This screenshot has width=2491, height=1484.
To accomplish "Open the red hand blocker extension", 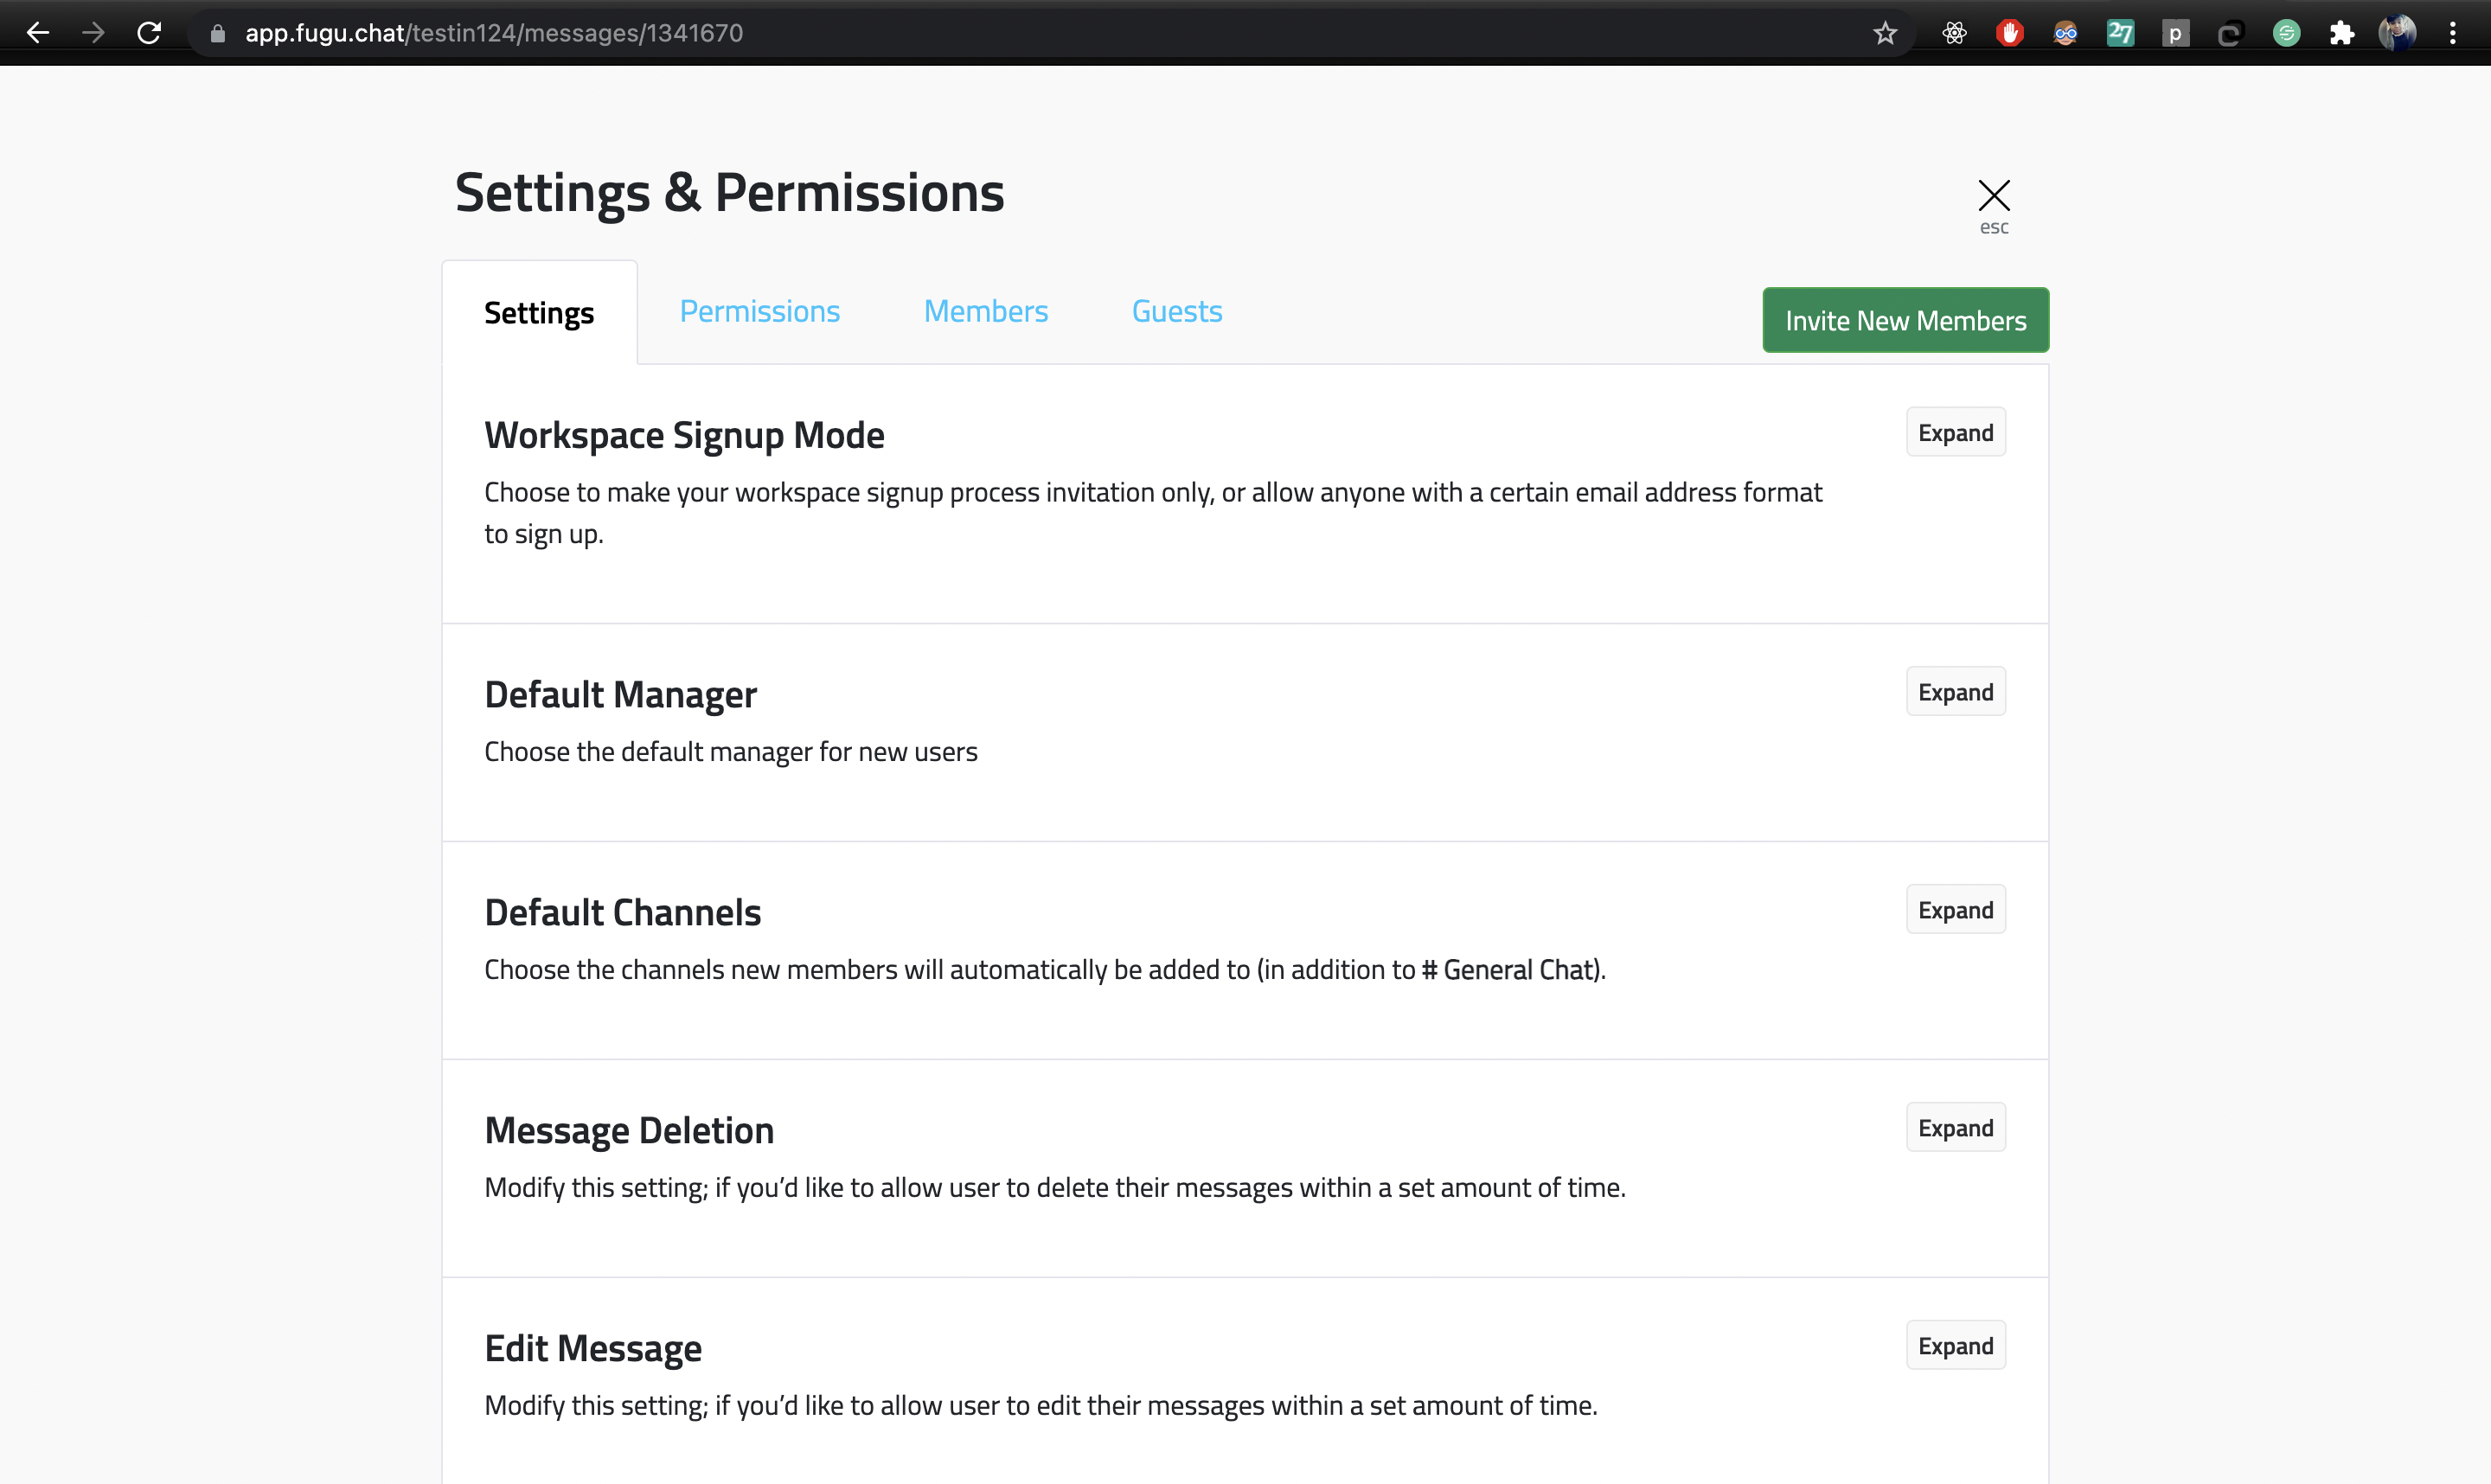I will (2010, 33).
